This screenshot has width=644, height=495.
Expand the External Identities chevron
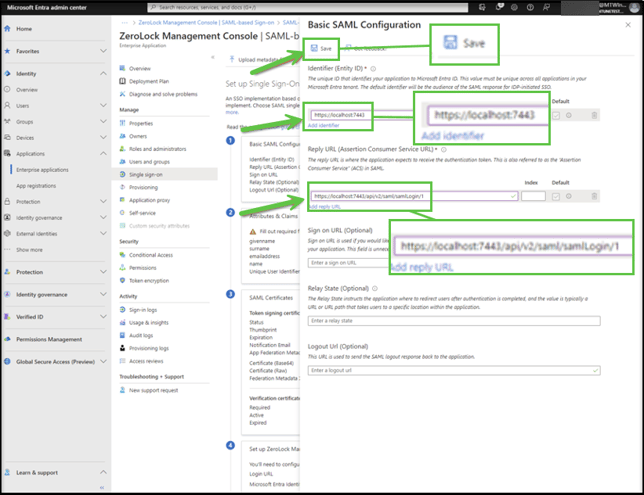pos(103,234)
